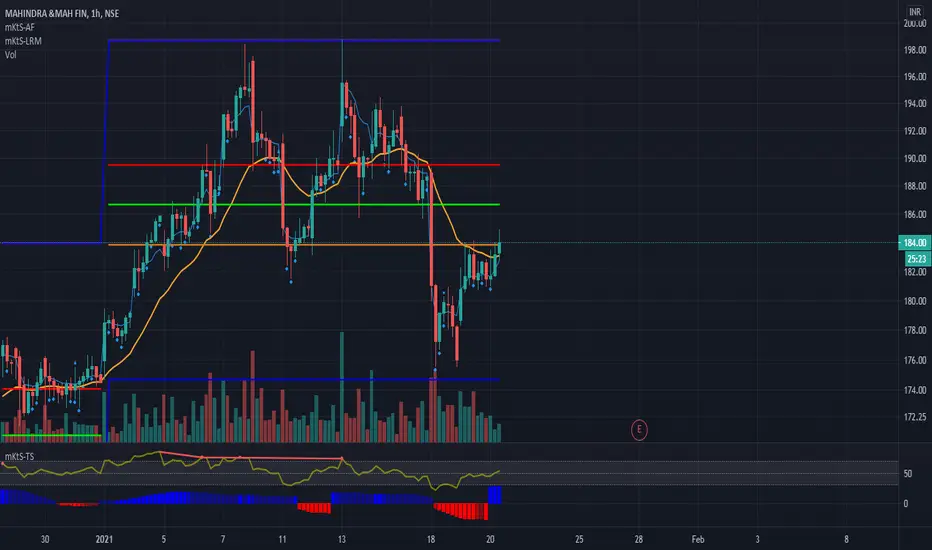Click the 188.00 price axis label
The width and height of the screenshot is (932, 550).
[915, 186]
